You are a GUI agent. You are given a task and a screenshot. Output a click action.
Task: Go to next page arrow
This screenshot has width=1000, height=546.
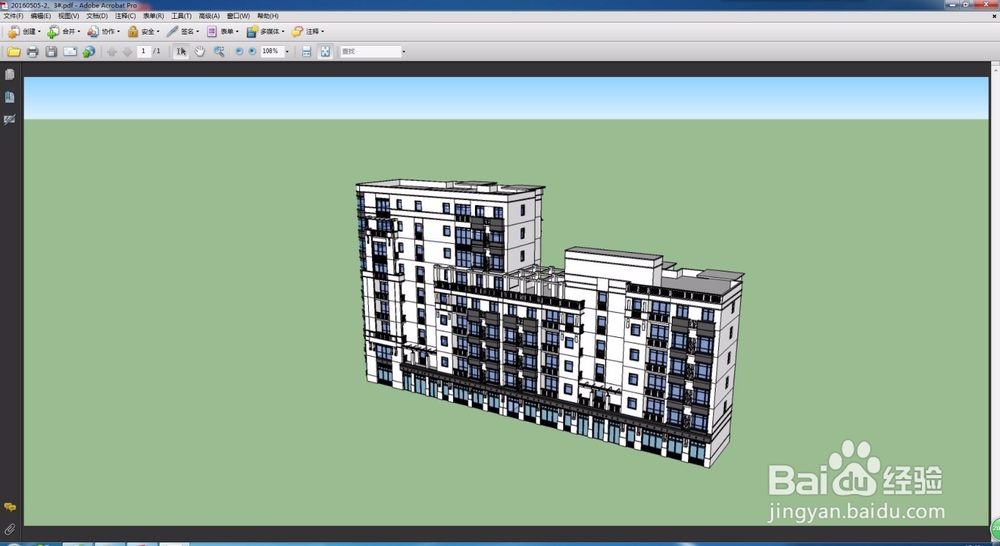pyautogui.click(x=128, y=52)
